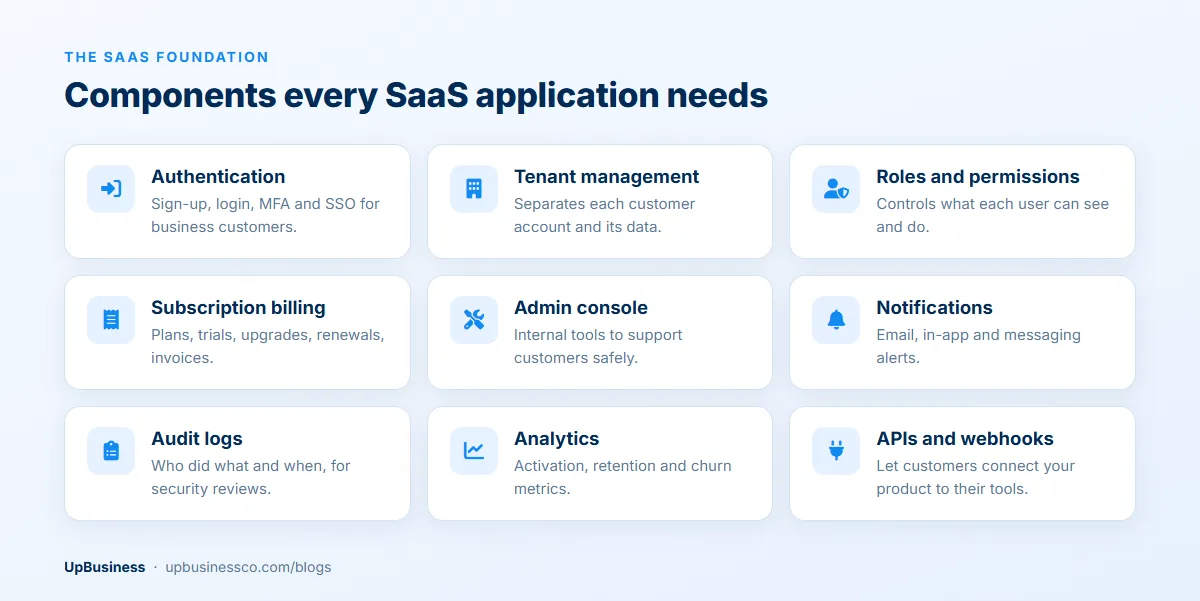Select the Audit logs heading

[197, 439]
